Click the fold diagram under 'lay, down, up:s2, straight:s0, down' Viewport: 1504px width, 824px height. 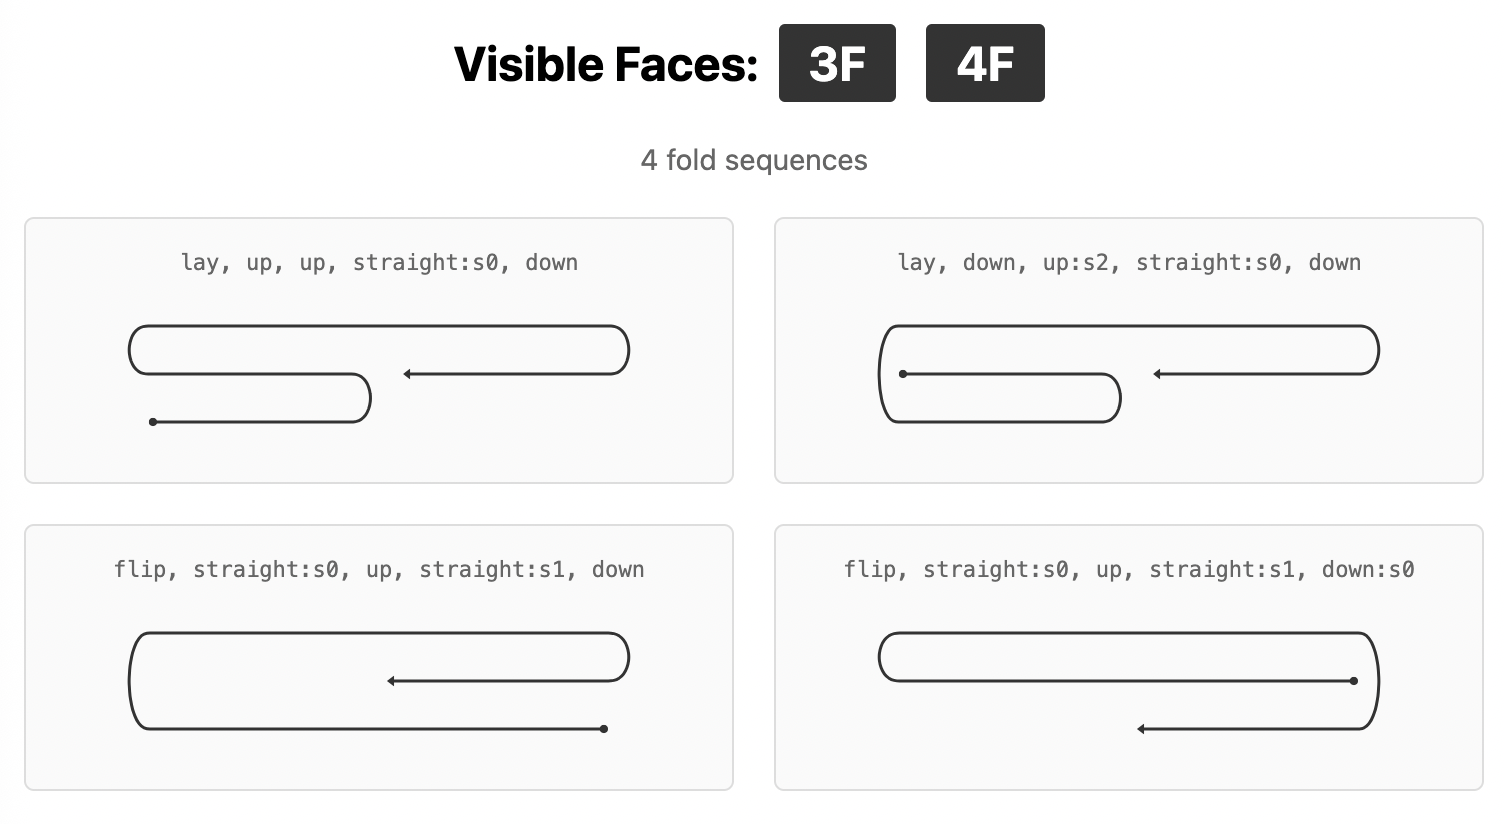pyautogui.click(x=1128, y=375)
